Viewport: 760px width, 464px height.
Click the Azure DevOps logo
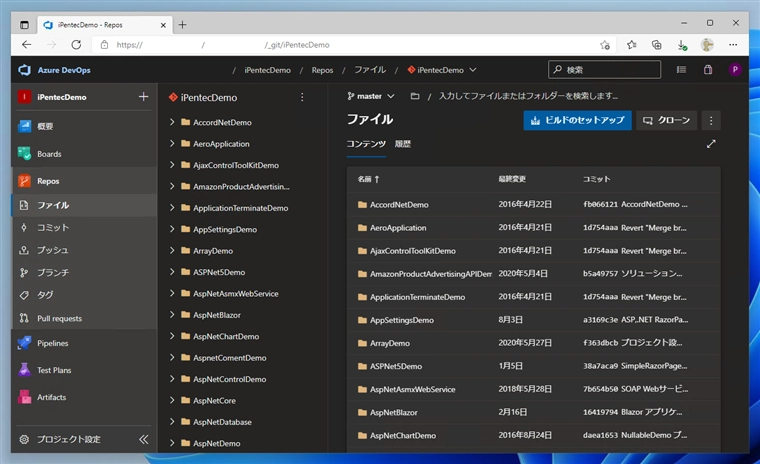[24, 70]
